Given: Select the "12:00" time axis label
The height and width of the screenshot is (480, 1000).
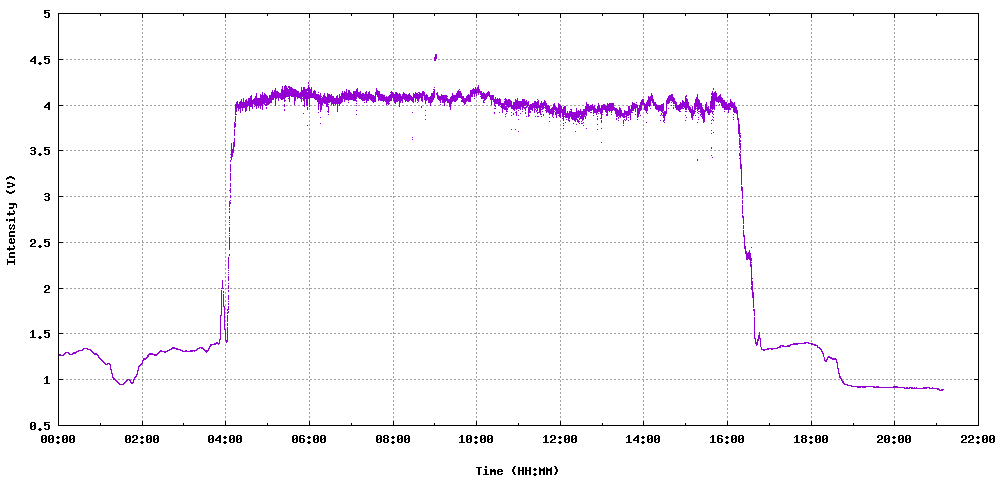Looking at the screenshot, I should [560, 439].
